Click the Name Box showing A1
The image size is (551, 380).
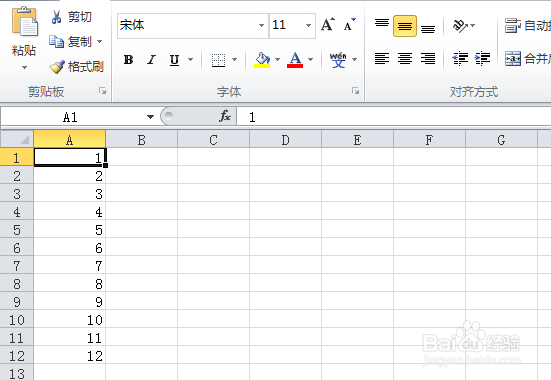tap(70, 117)
